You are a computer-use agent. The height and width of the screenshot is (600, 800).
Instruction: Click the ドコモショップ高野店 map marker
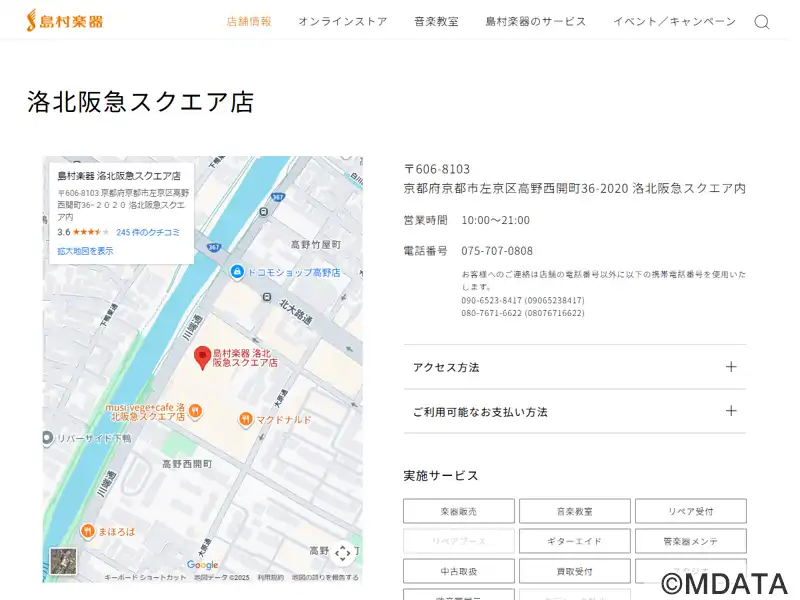point(237,272)
